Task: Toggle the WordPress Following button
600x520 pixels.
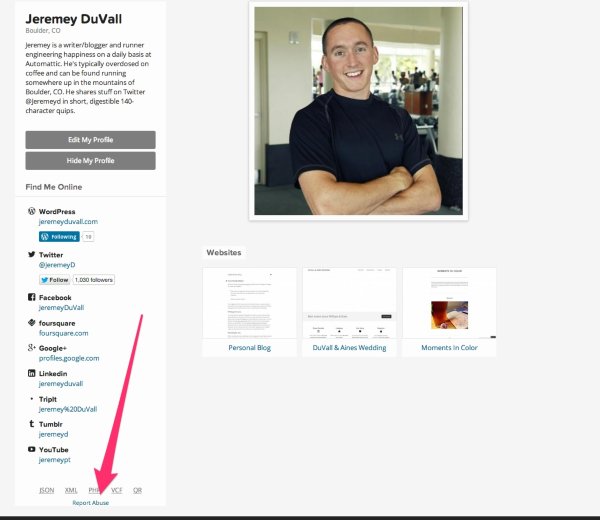Action: (59, 237)
